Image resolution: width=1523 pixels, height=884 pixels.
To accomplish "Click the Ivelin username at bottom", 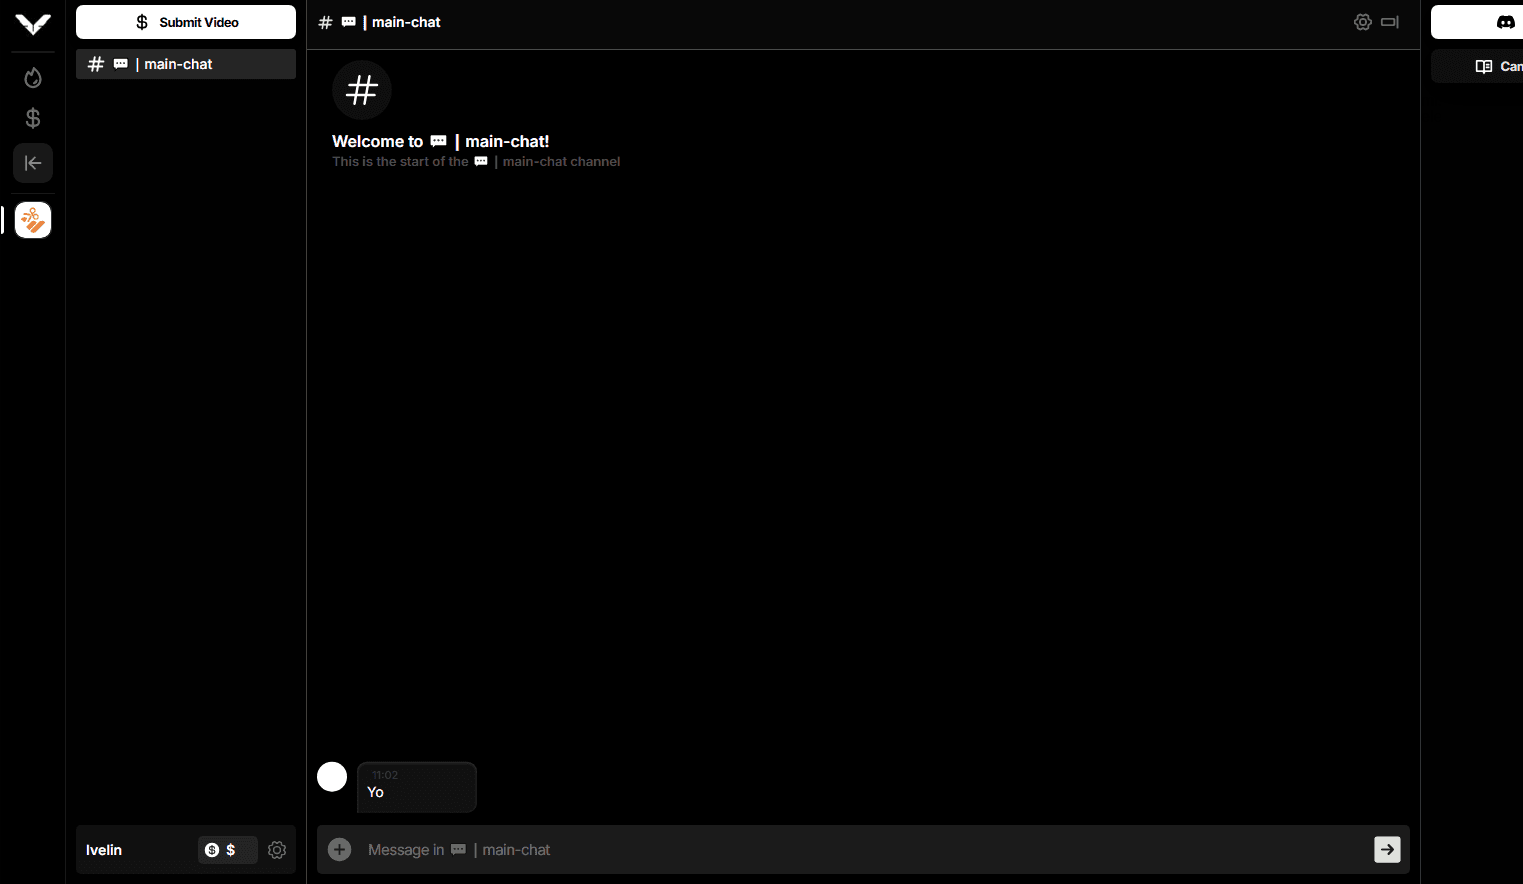I will tap(104, 850).
